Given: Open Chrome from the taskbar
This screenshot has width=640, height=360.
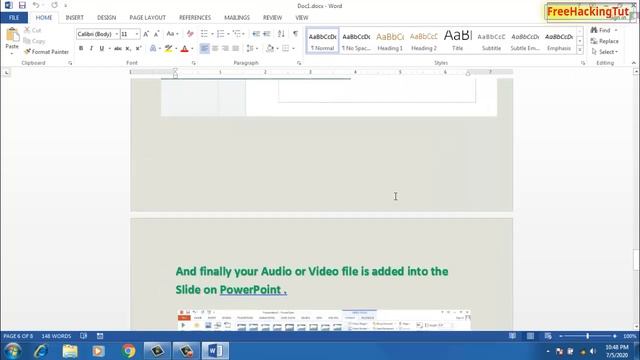Looking at the screenshot, I should pos(128,351).
